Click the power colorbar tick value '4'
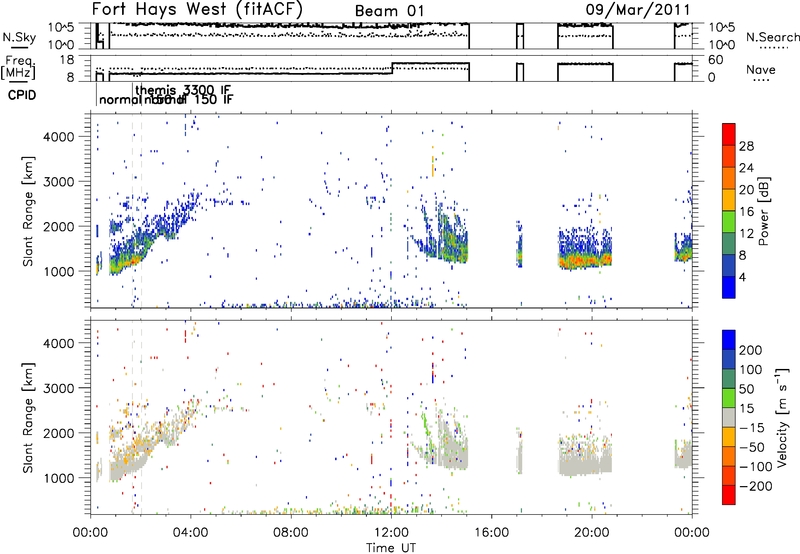Screen dimensions: 800x554 743,277
